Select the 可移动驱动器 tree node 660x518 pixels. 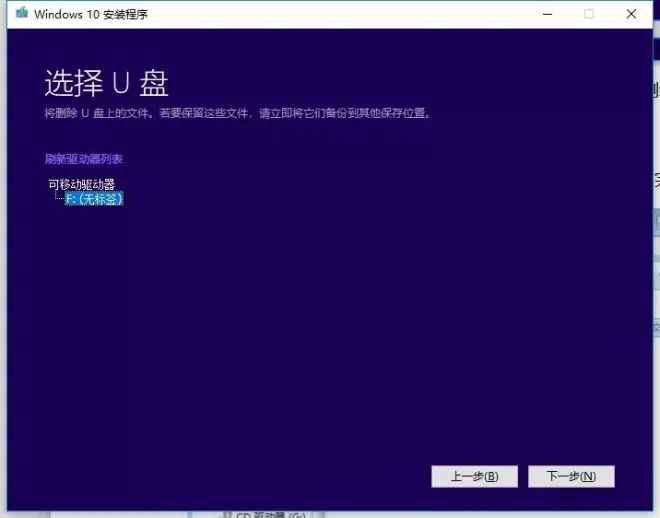(x=81, y=184)
